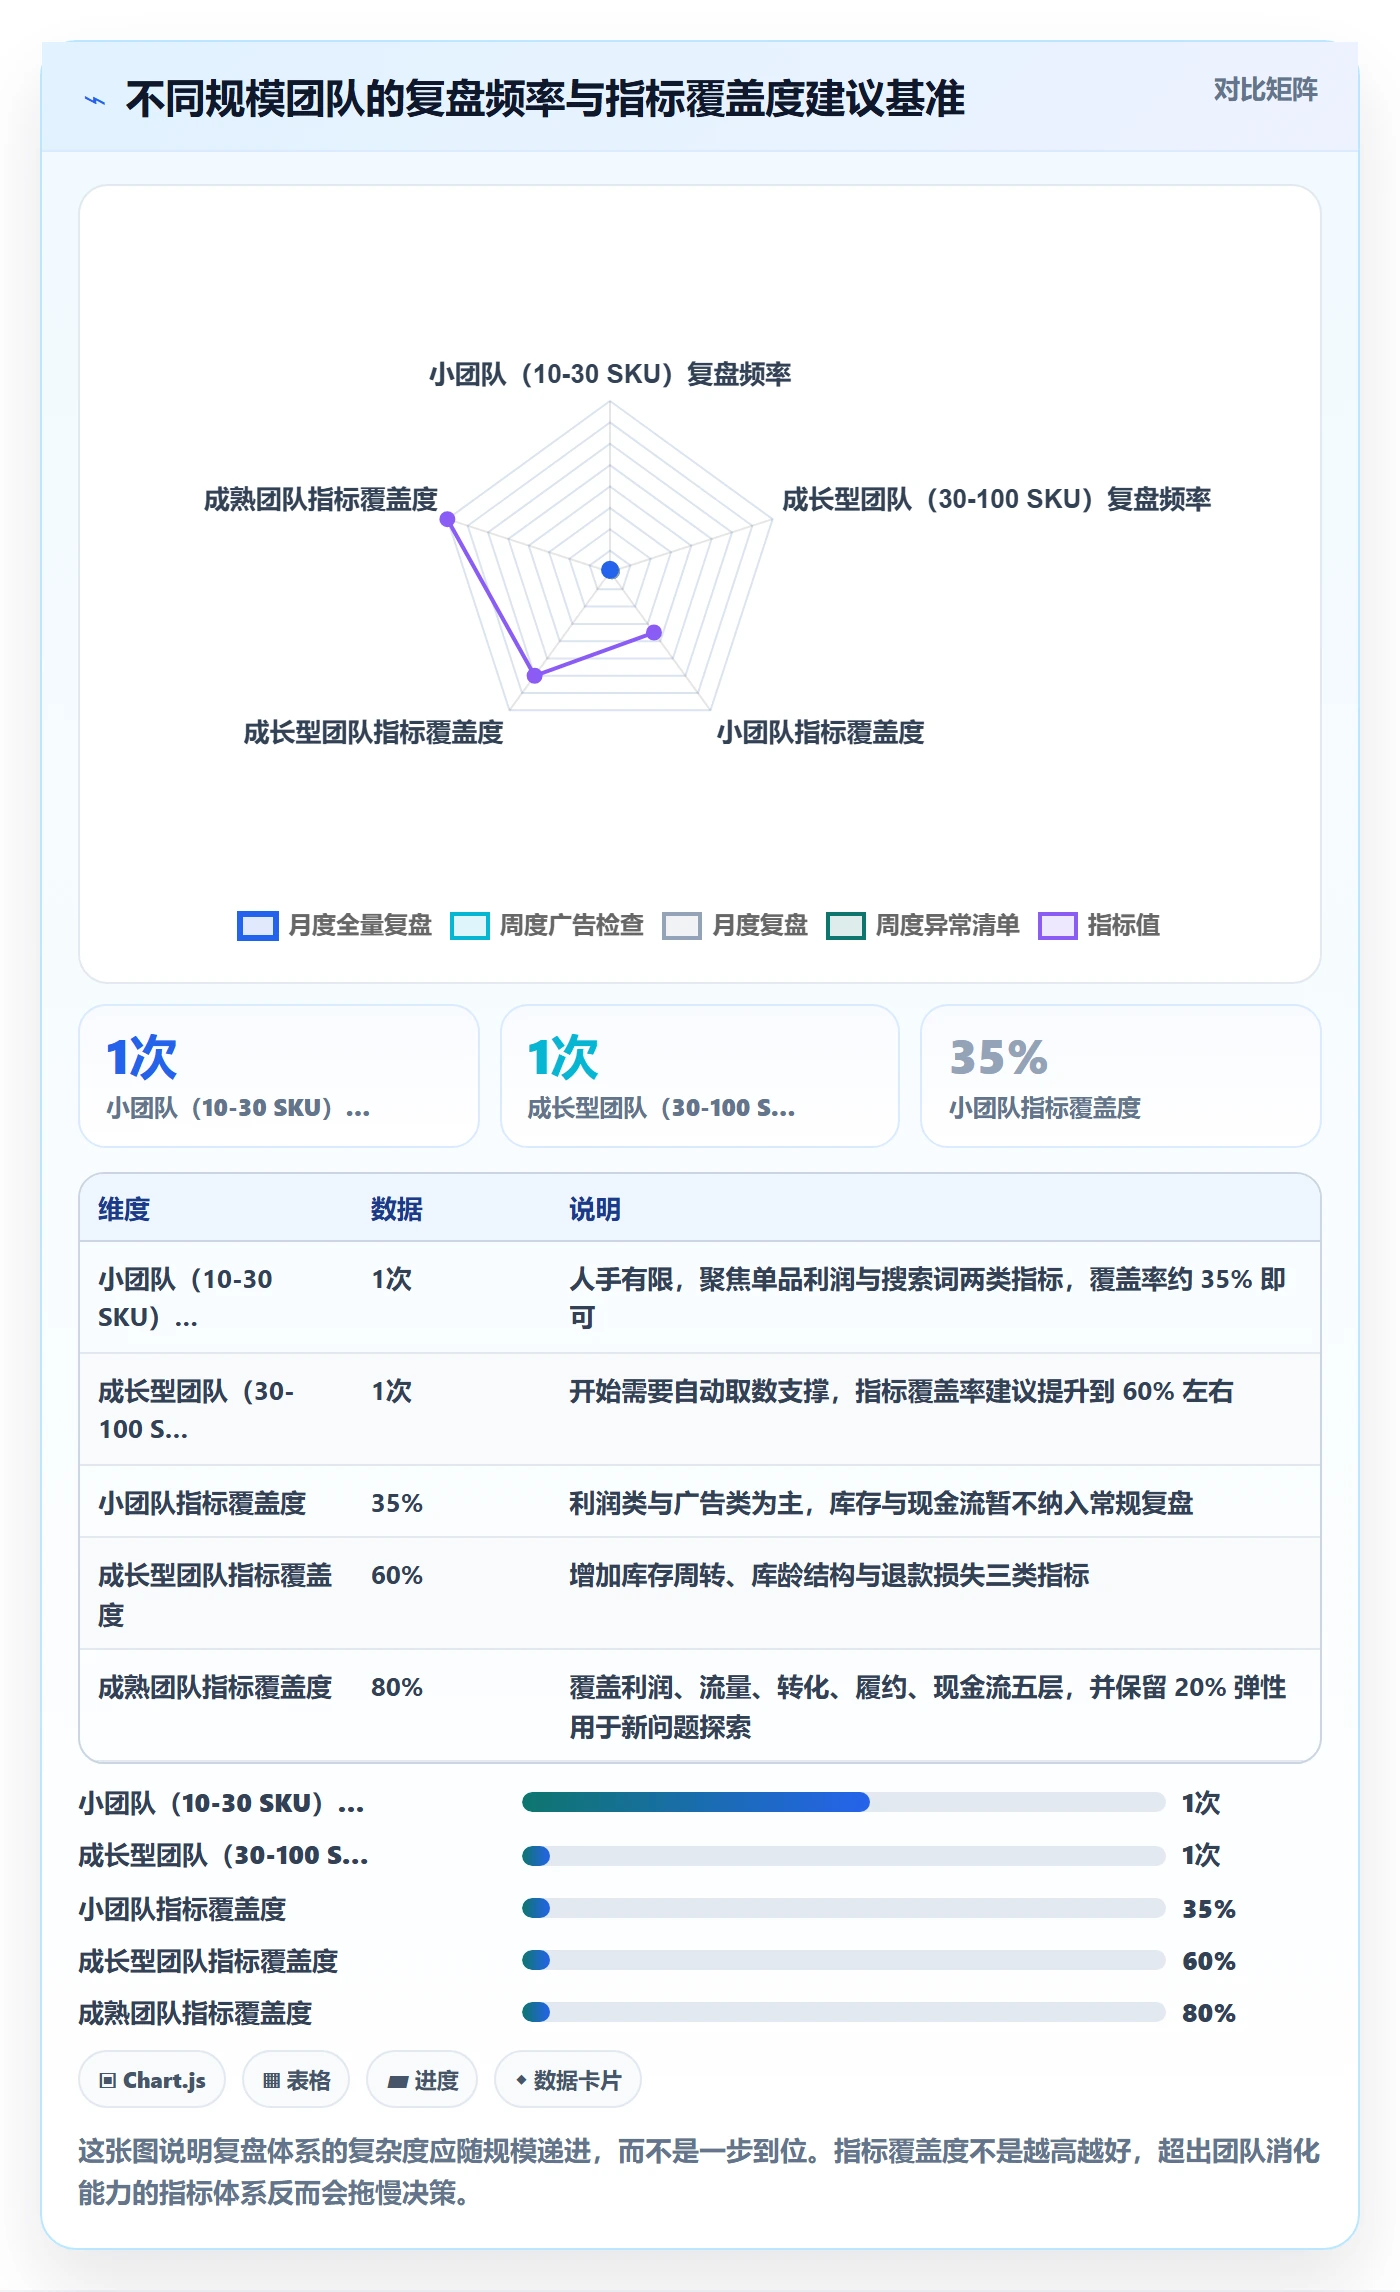The width and height of the screenshot is (1400, 2292).
Task: Select the purple radar point nearest 成长型团队指标覆盖度
Action: pyautogui.click(x=535, y=675)
